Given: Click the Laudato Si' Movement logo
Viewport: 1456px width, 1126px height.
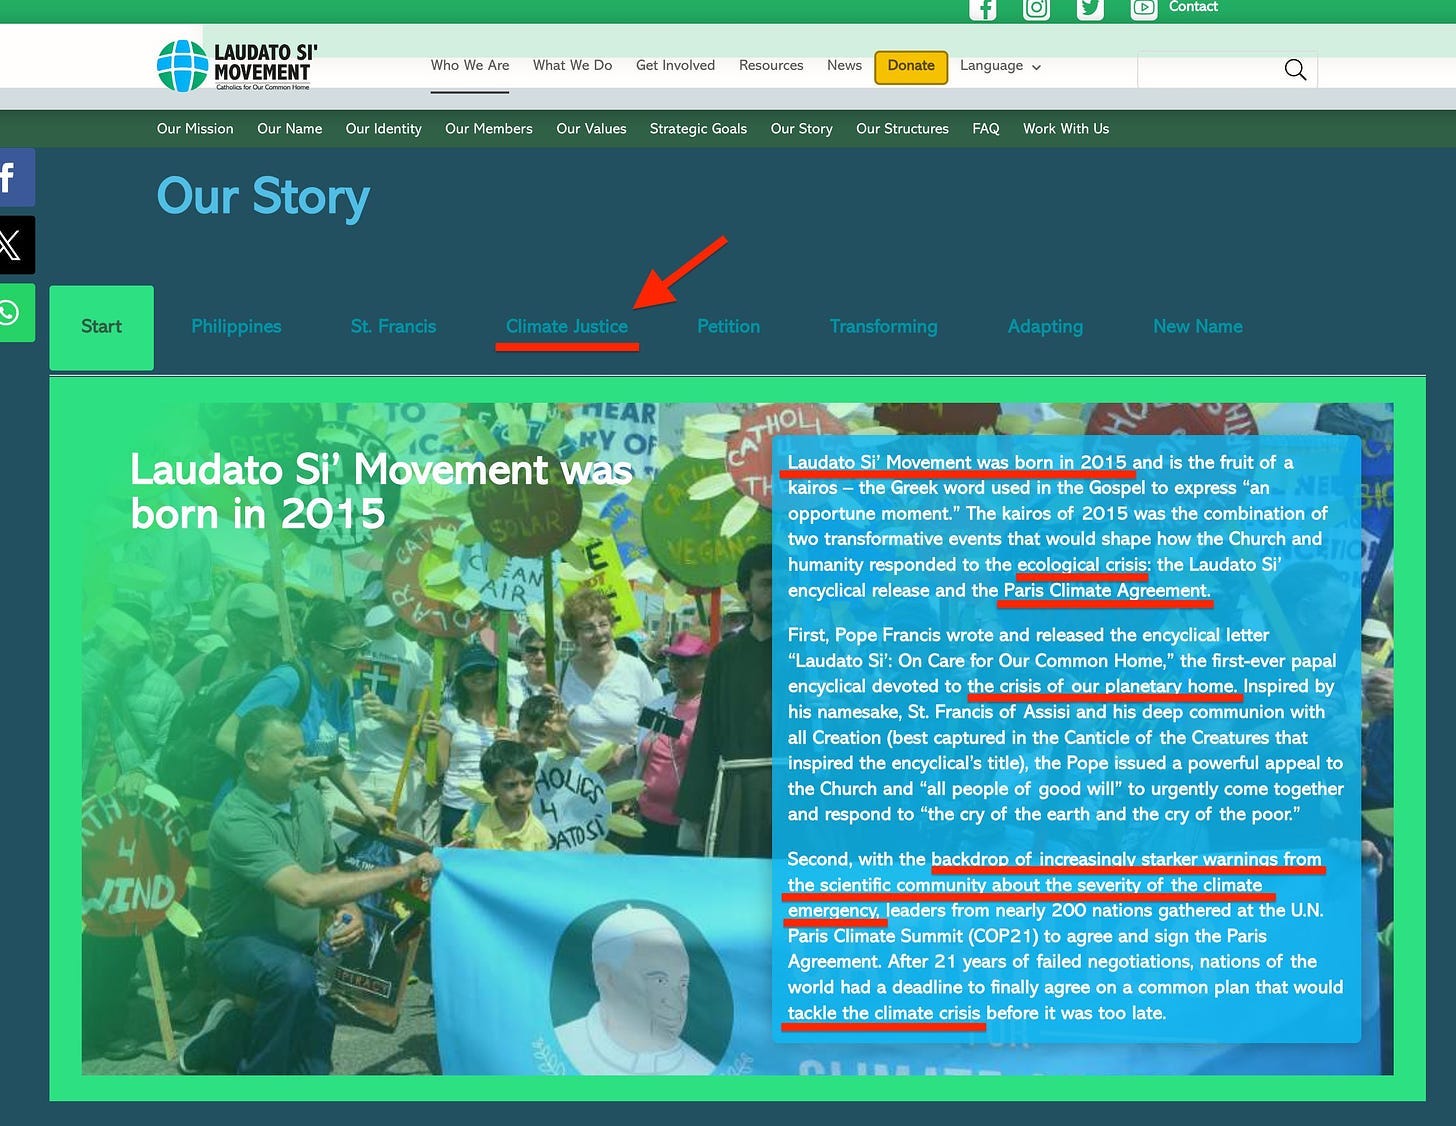Looking at the screenshot, I should pos(237,66).
